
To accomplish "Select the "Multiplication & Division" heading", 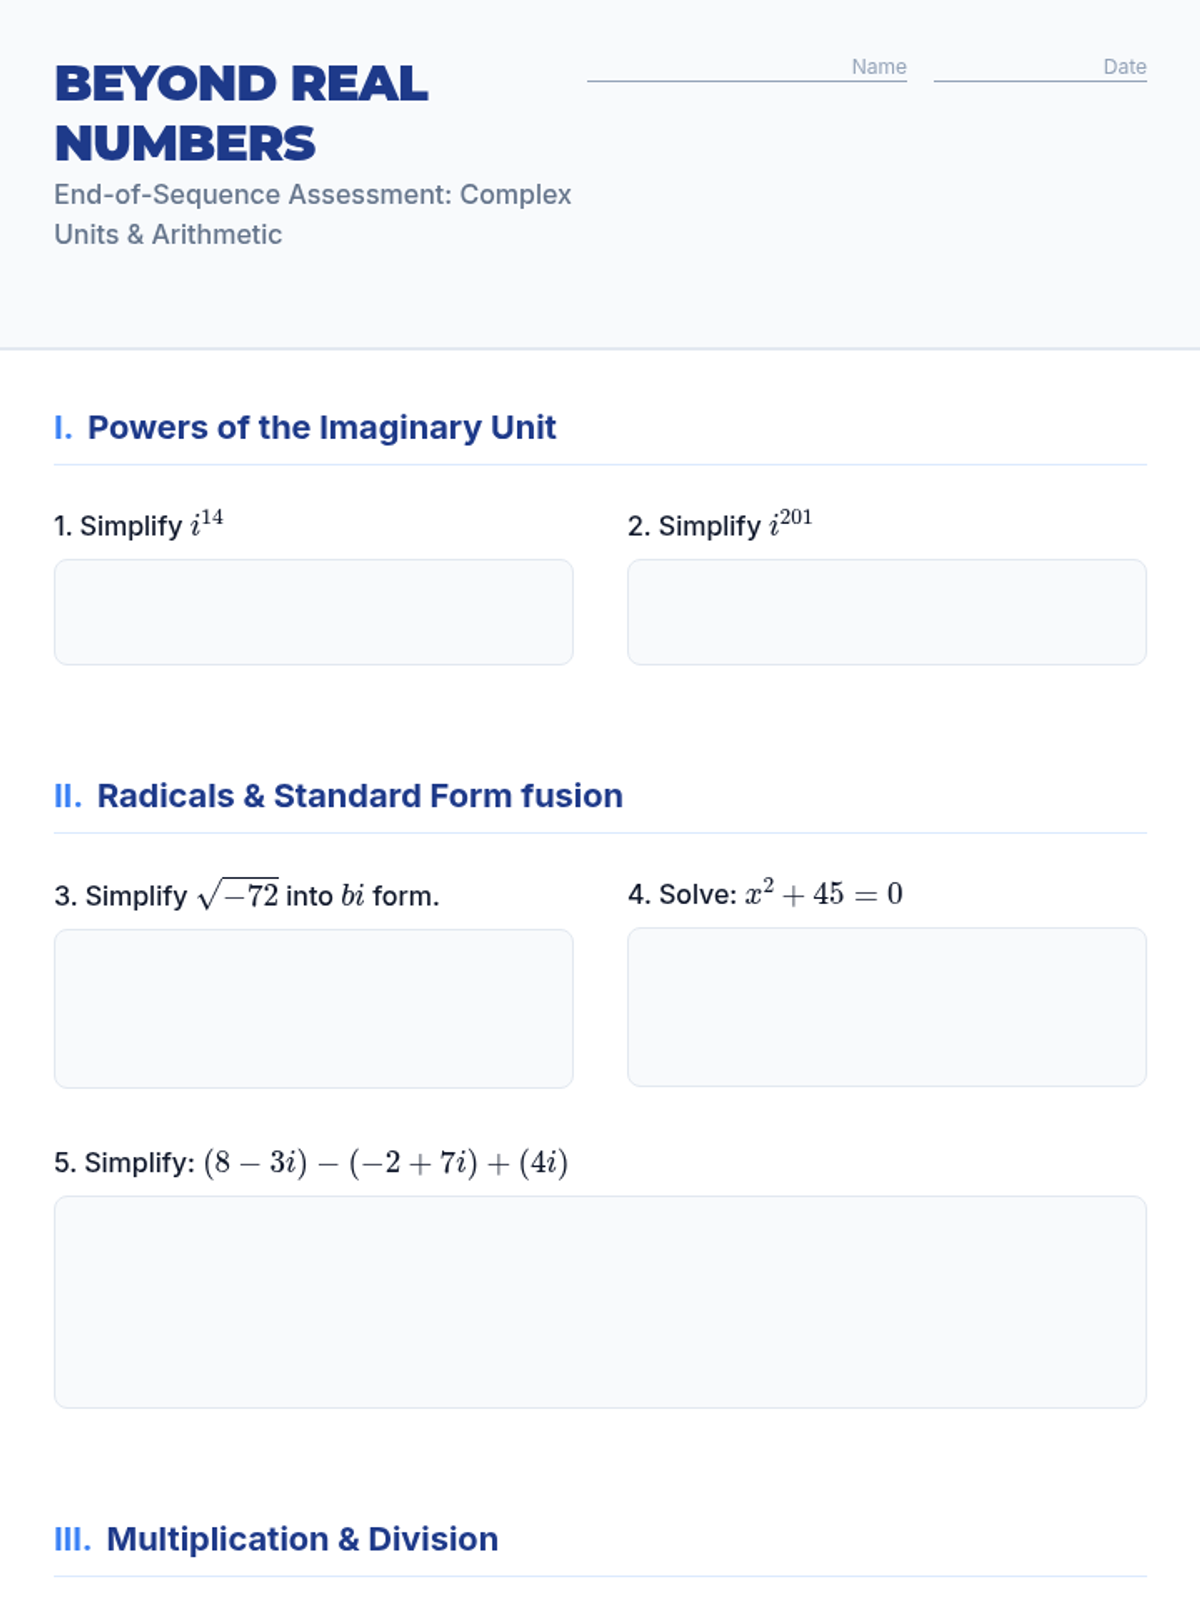I will pos(302,1539).
